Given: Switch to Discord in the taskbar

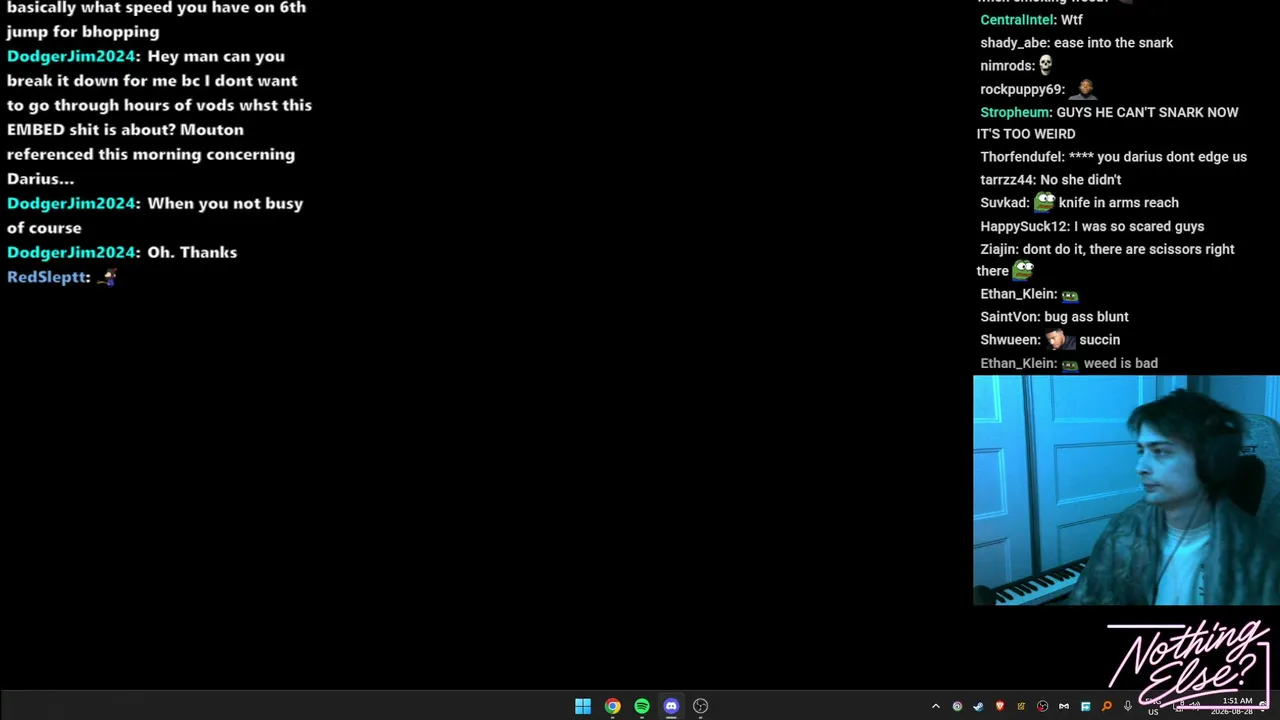Looking at the screenshot, I should coord(671,706).
